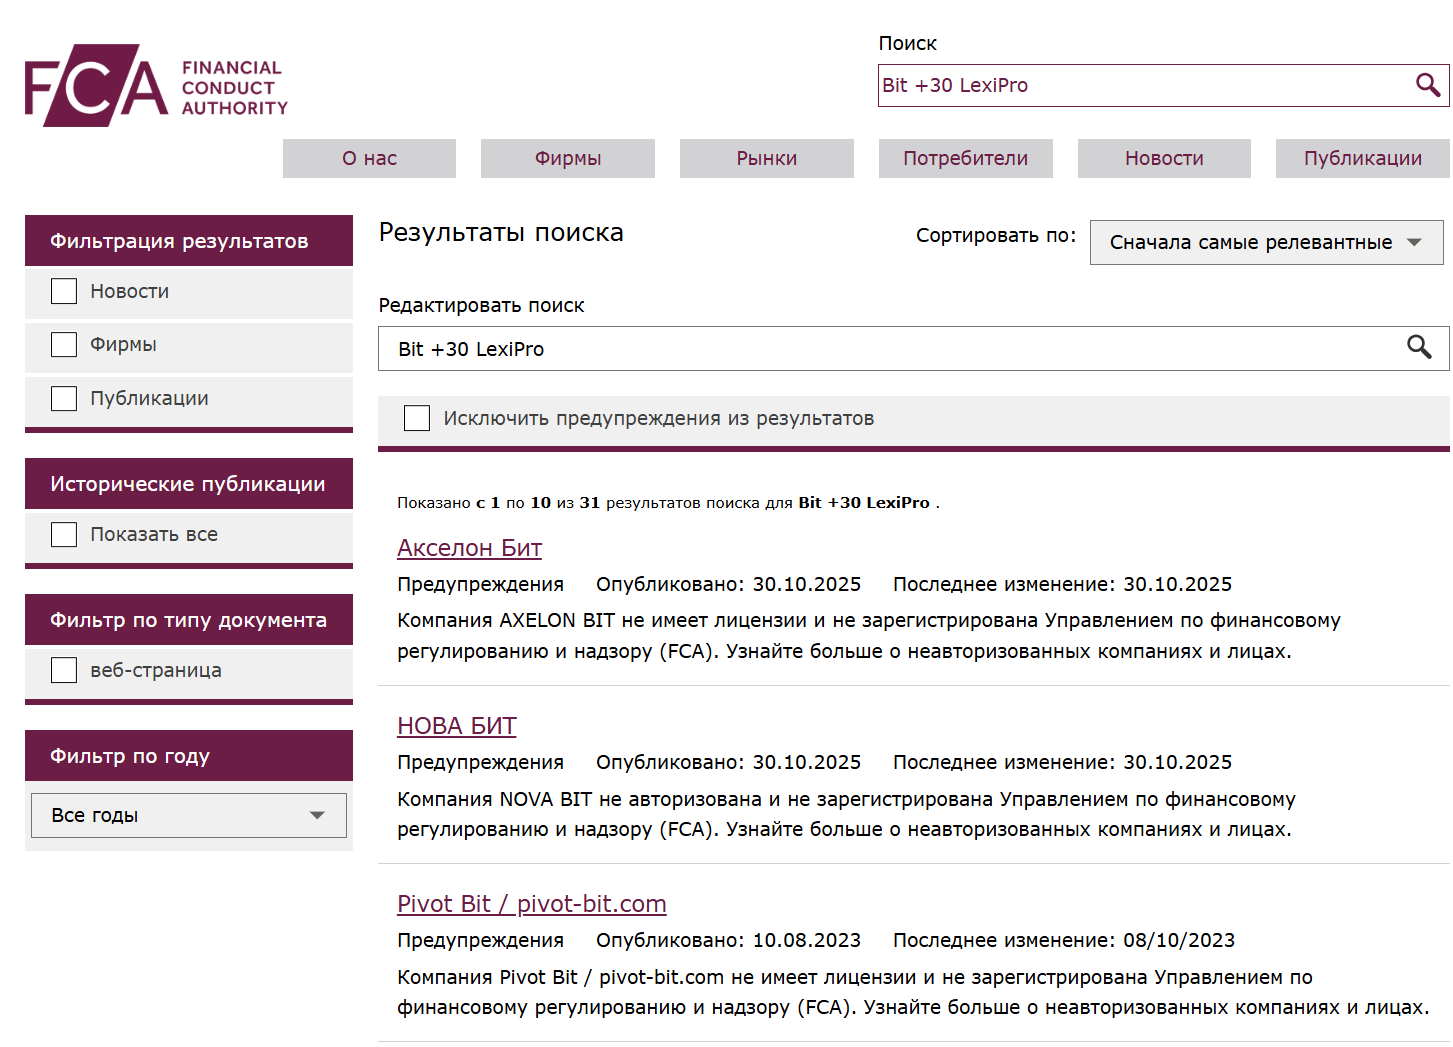Enable the 'Фирмы' filter checkbox
Image resolution: width=1453 pixels, height=1047 pixels.
coord(63,343)
